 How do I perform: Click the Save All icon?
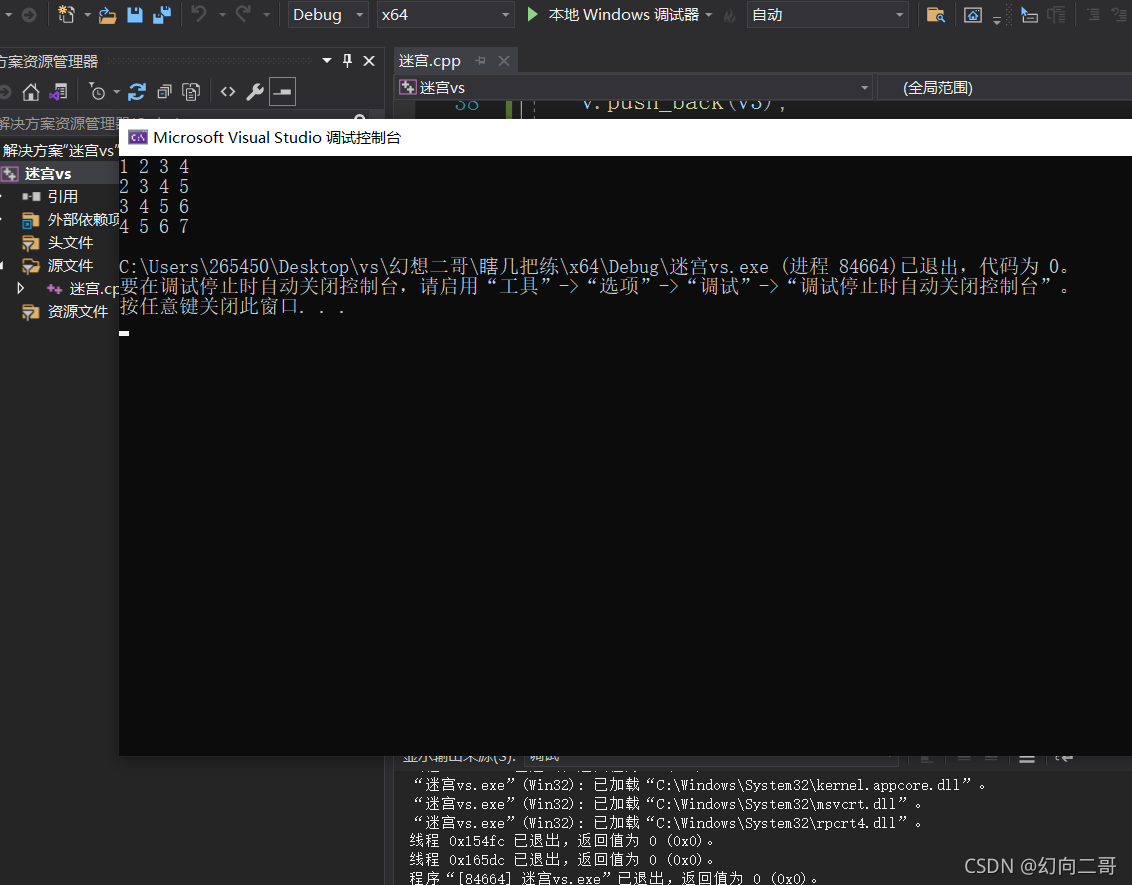162,14
